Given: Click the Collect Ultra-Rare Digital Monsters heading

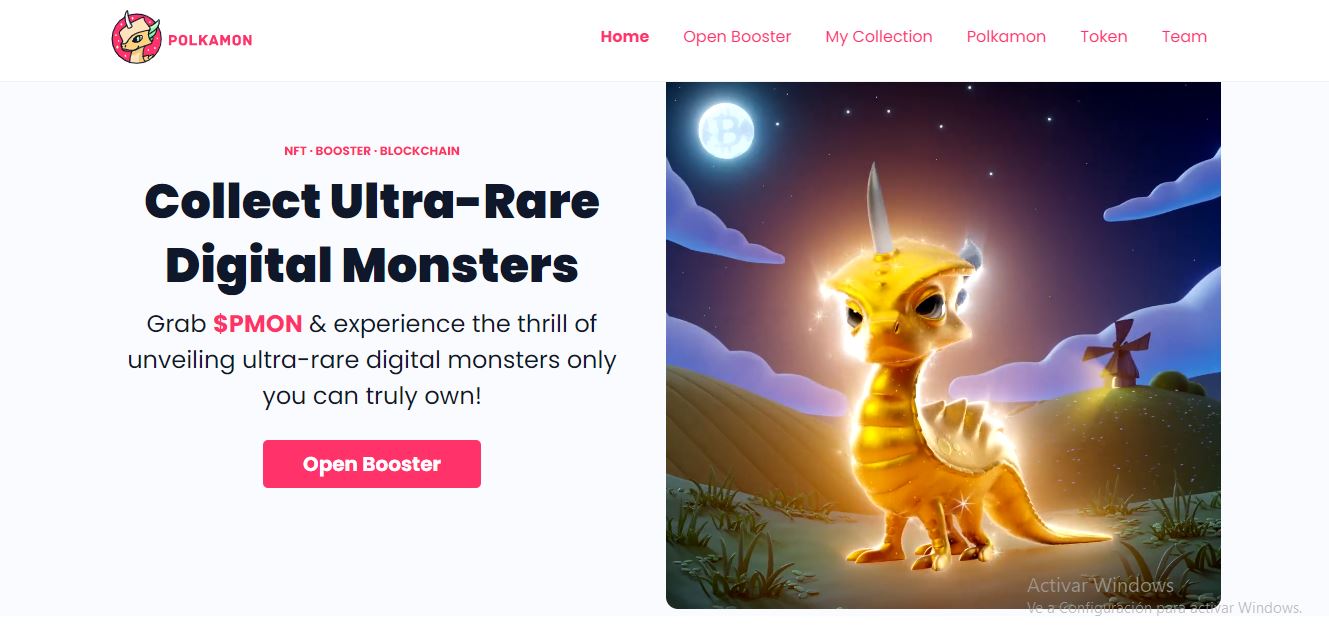Looking at the screenshot, I should coord(372,233).
